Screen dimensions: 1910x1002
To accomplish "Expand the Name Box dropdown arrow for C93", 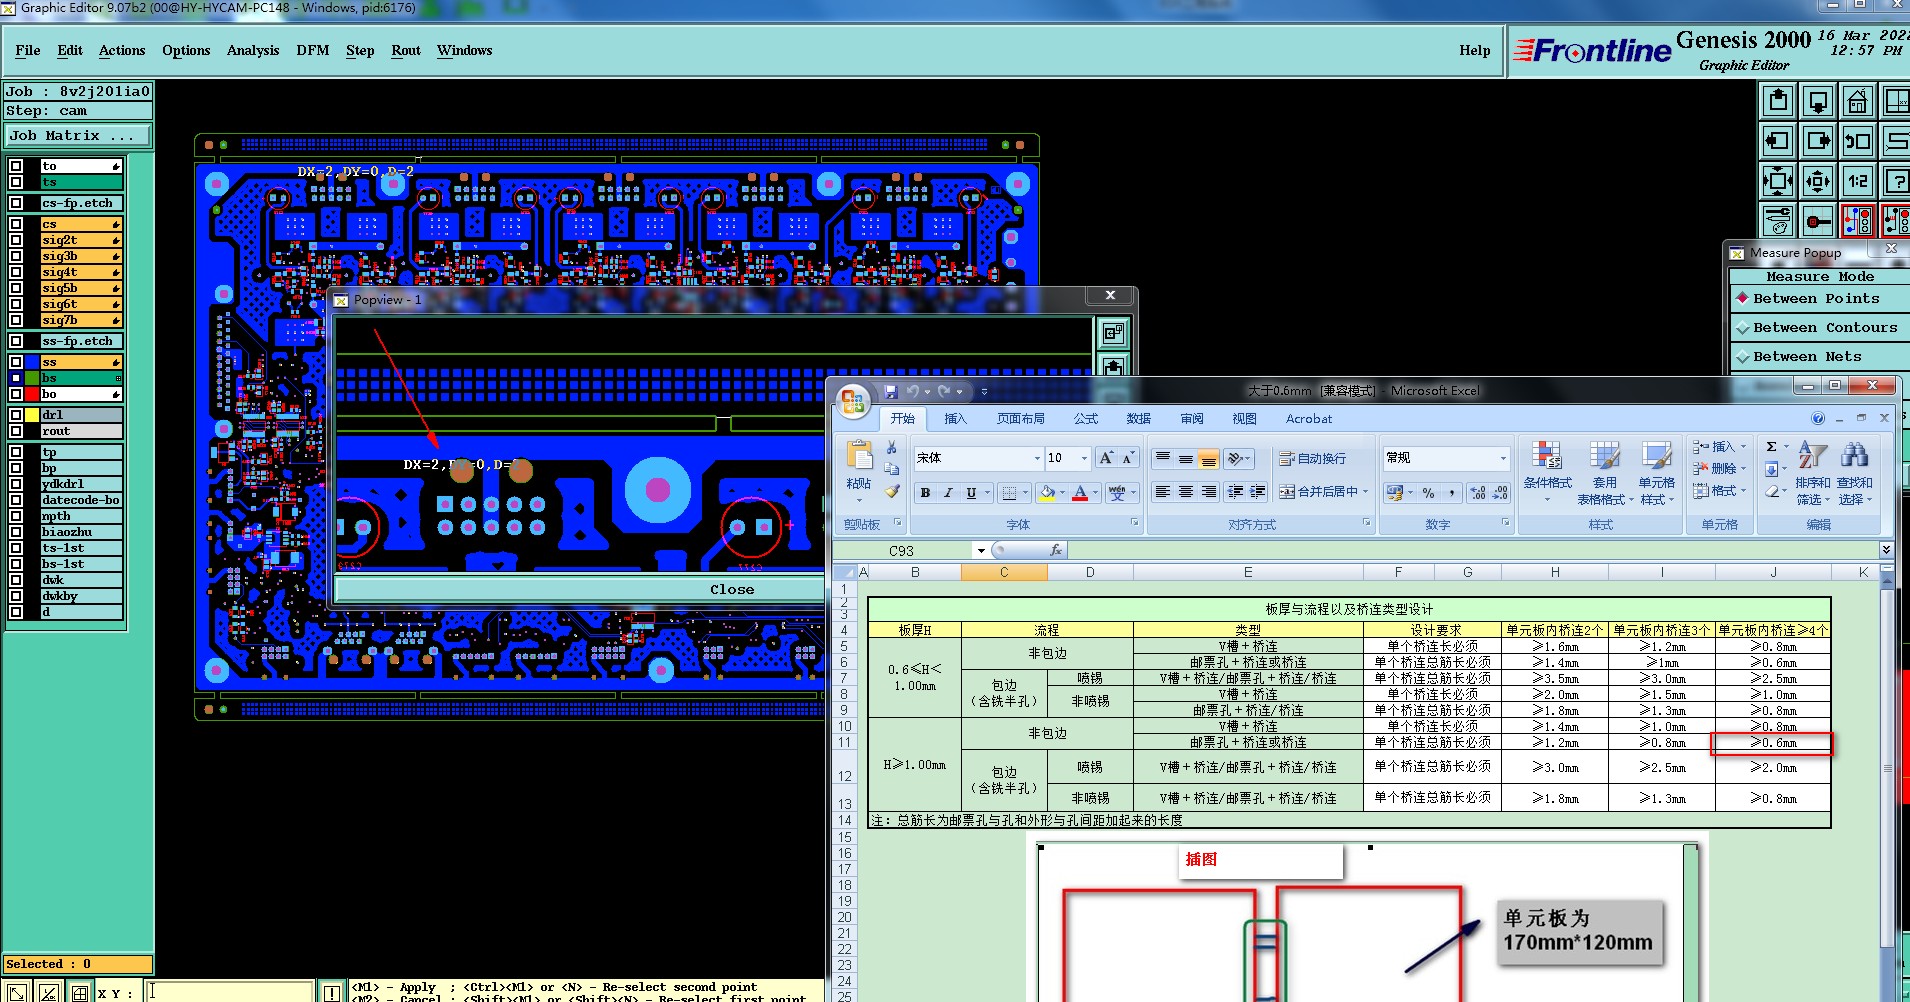I will [x=981, y=550].
